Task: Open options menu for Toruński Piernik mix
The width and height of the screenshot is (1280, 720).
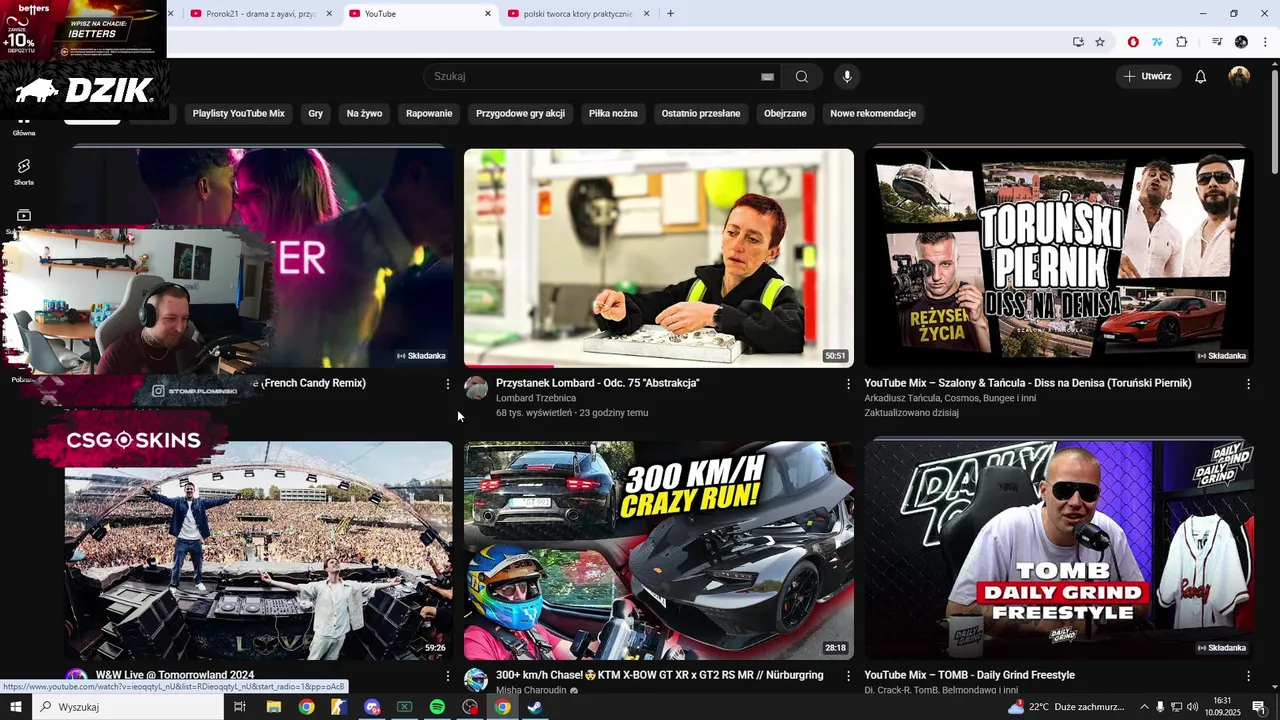Action: click(1248, 384)
